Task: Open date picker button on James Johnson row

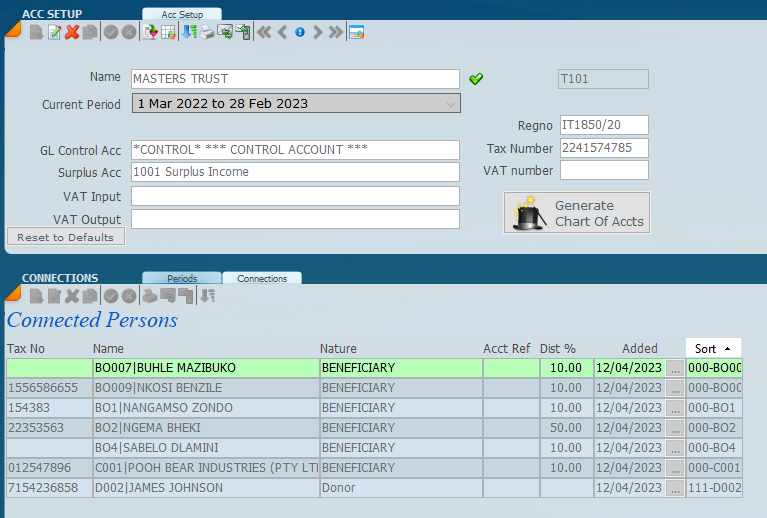Action: (x=675, y=488)
